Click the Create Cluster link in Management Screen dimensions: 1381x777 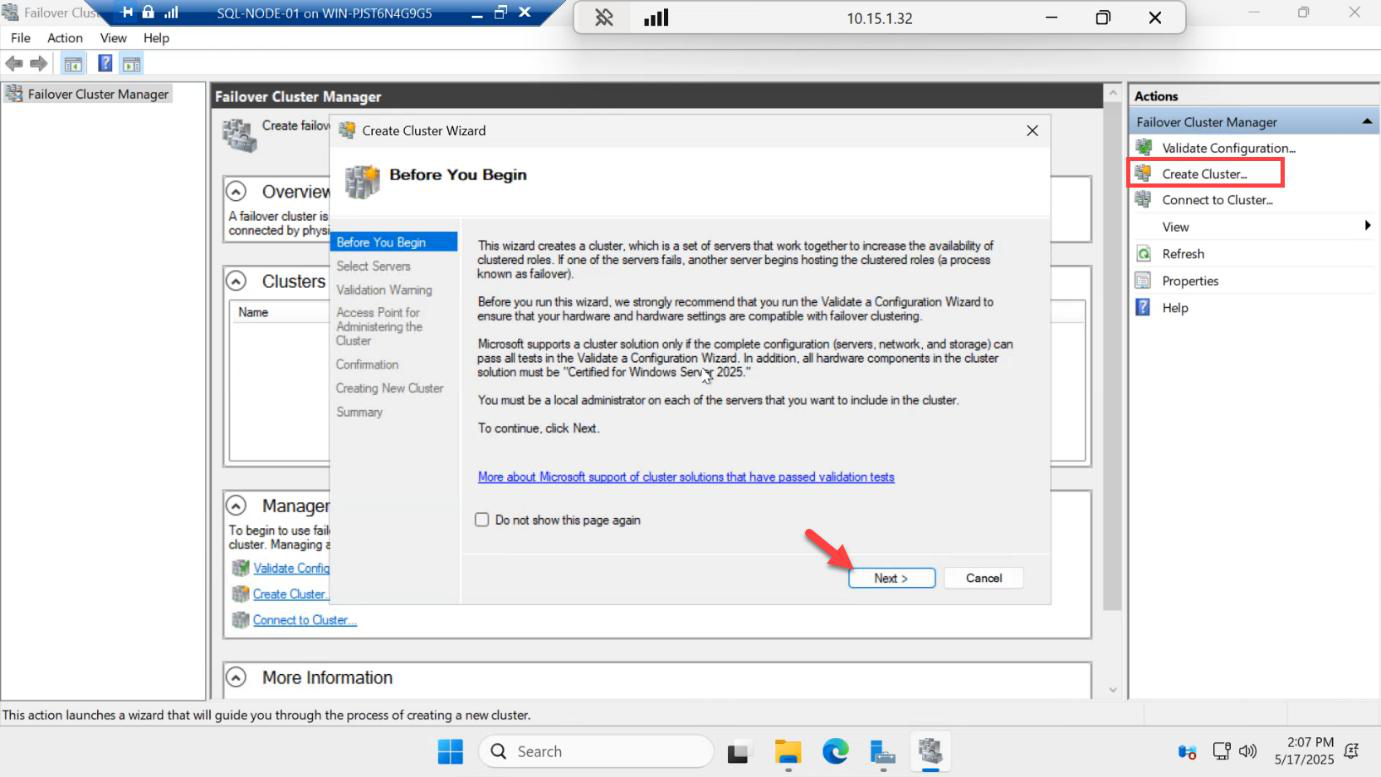pyautogui.click(x=290, y=594)
